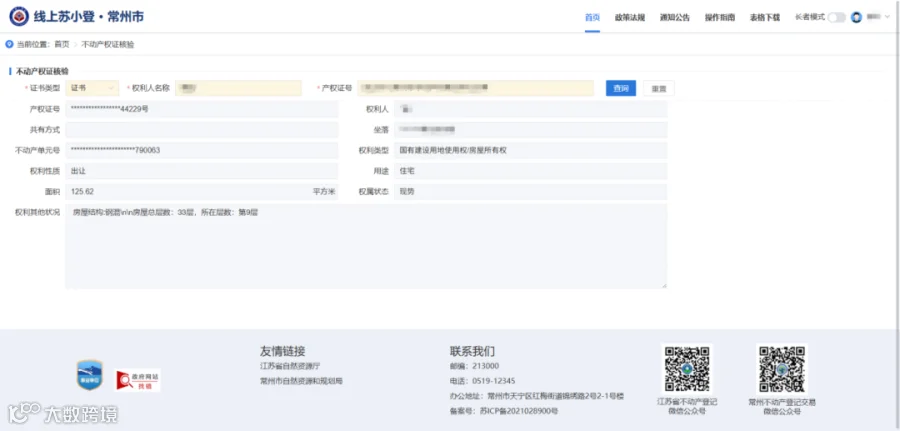Open the 常州市自然资源和规划局 footer link

coord(301,381)
